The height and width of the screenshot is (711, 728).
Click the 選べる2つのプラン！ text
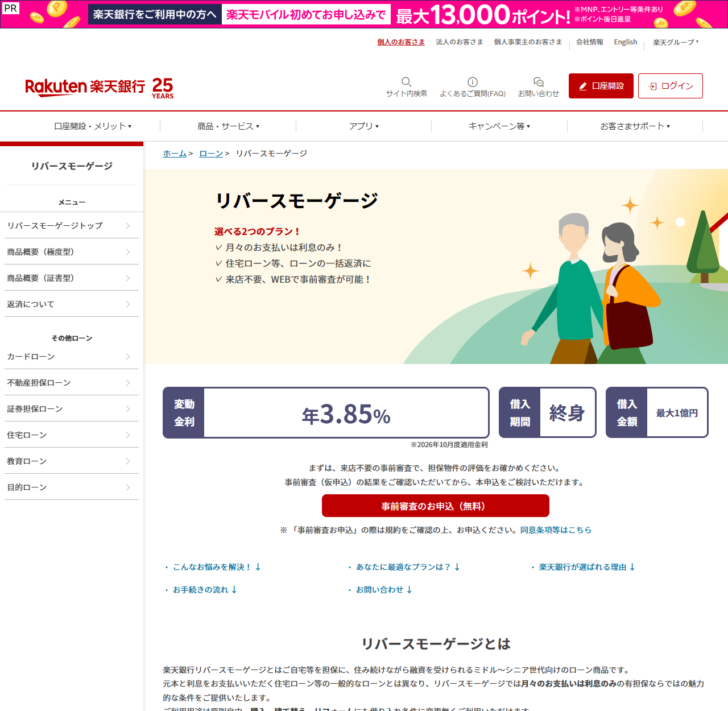click(x=257, y=231)
